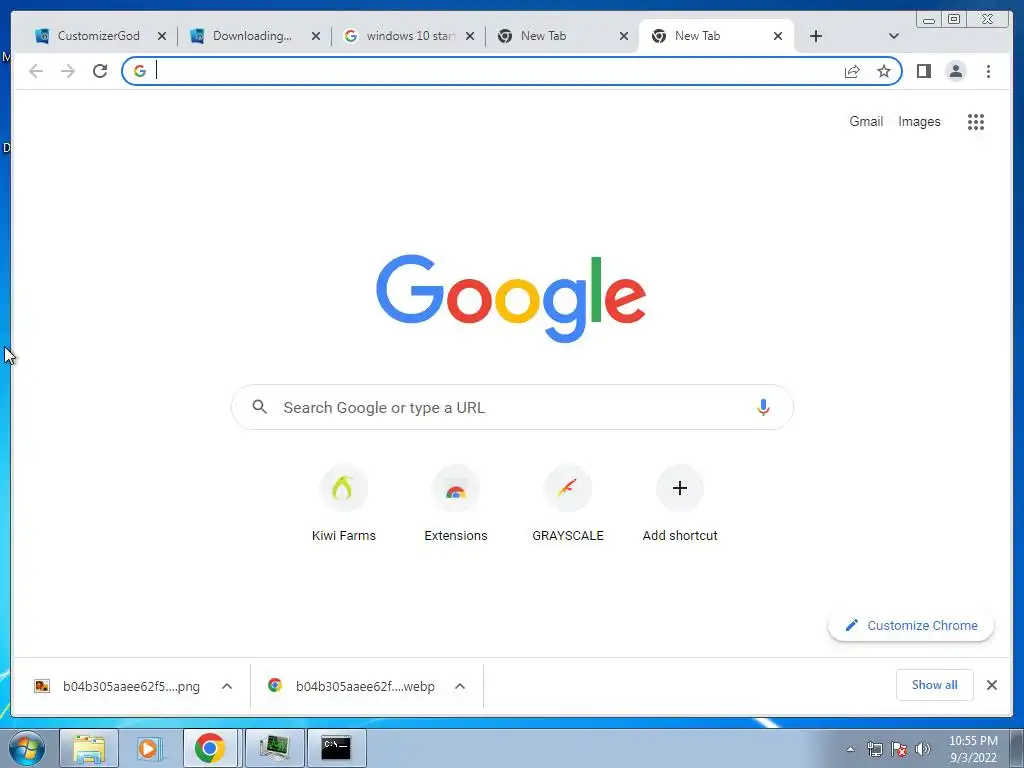This screenshot has height=768, width=1024.
Task: Click Customize Chrome button
Action: coord(911,625)
